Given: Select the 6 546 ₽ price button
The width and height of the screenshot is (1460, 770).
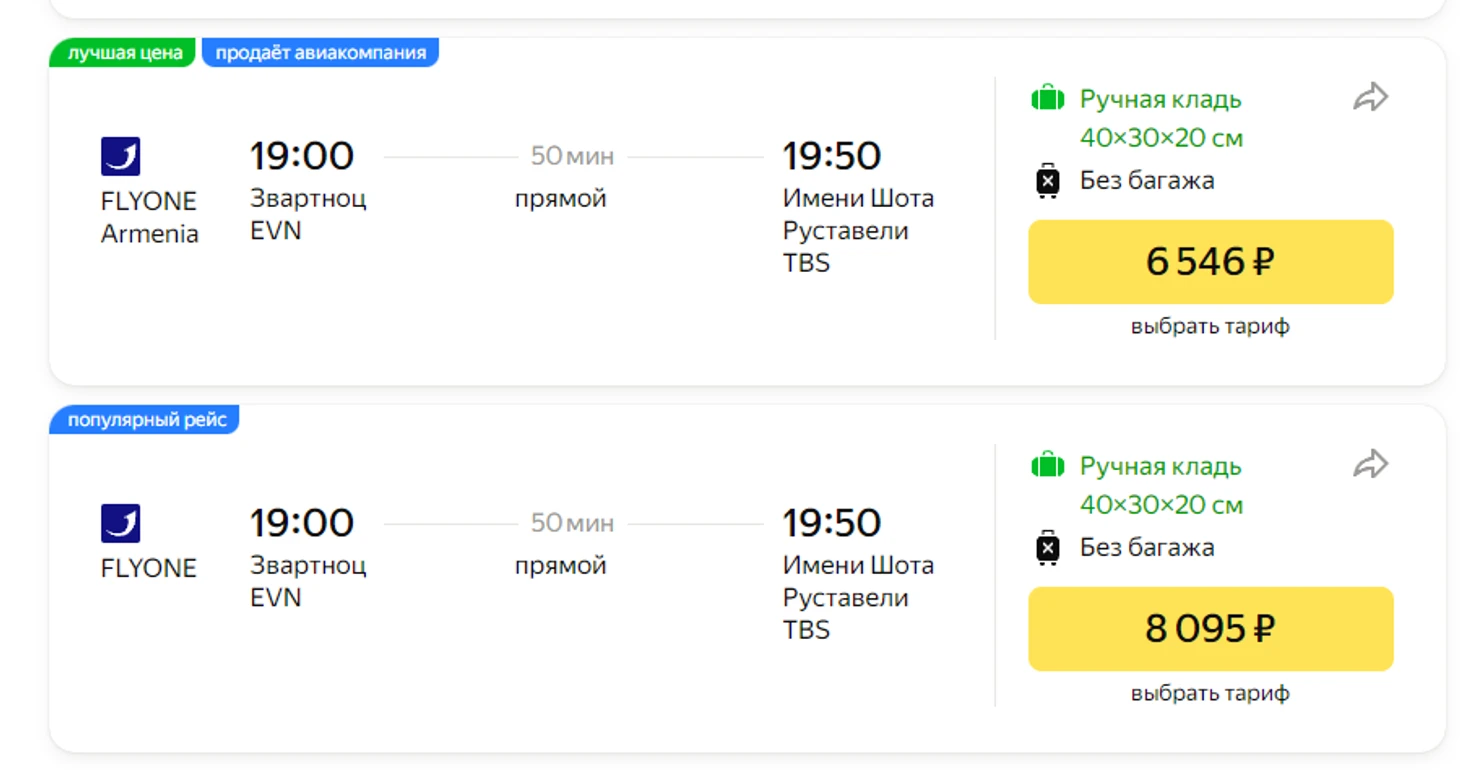Looking at the screenshot, I should point(1210,262).
